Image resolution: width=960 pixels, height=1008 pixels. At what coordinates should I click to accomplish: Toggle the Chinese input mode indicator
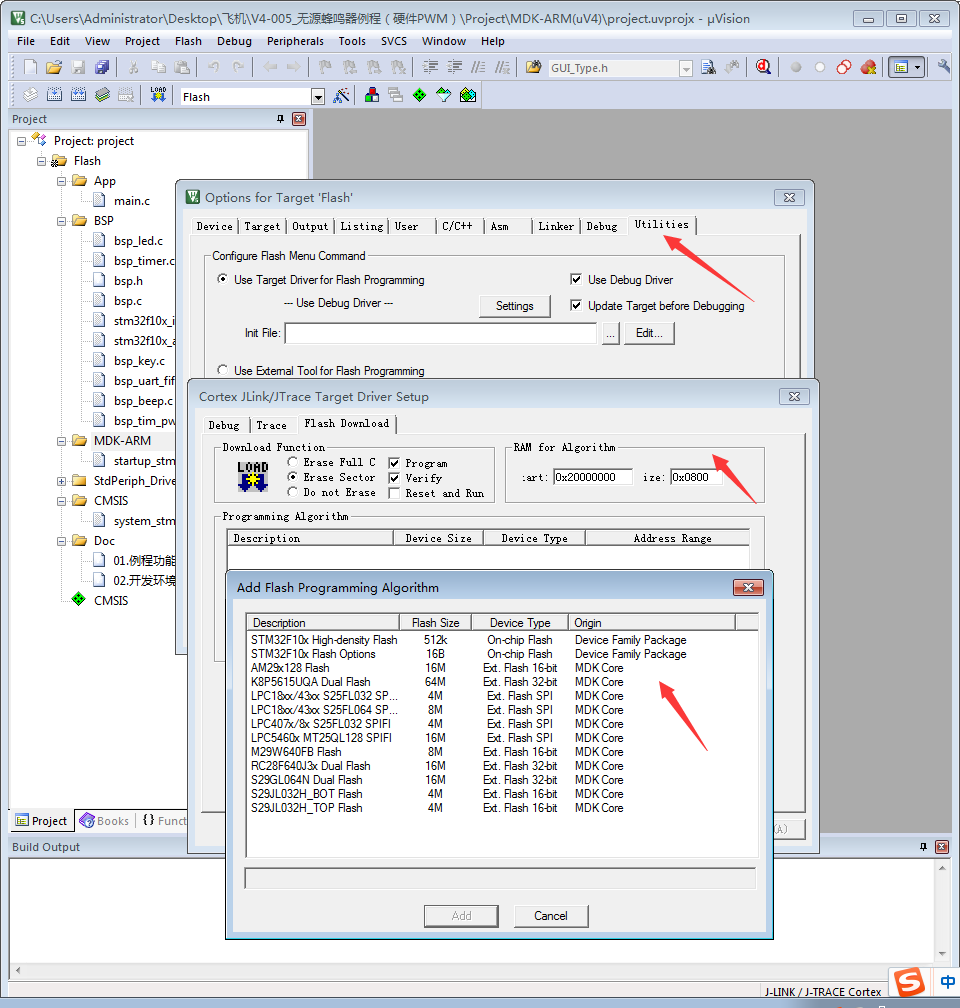coord(947,982)
